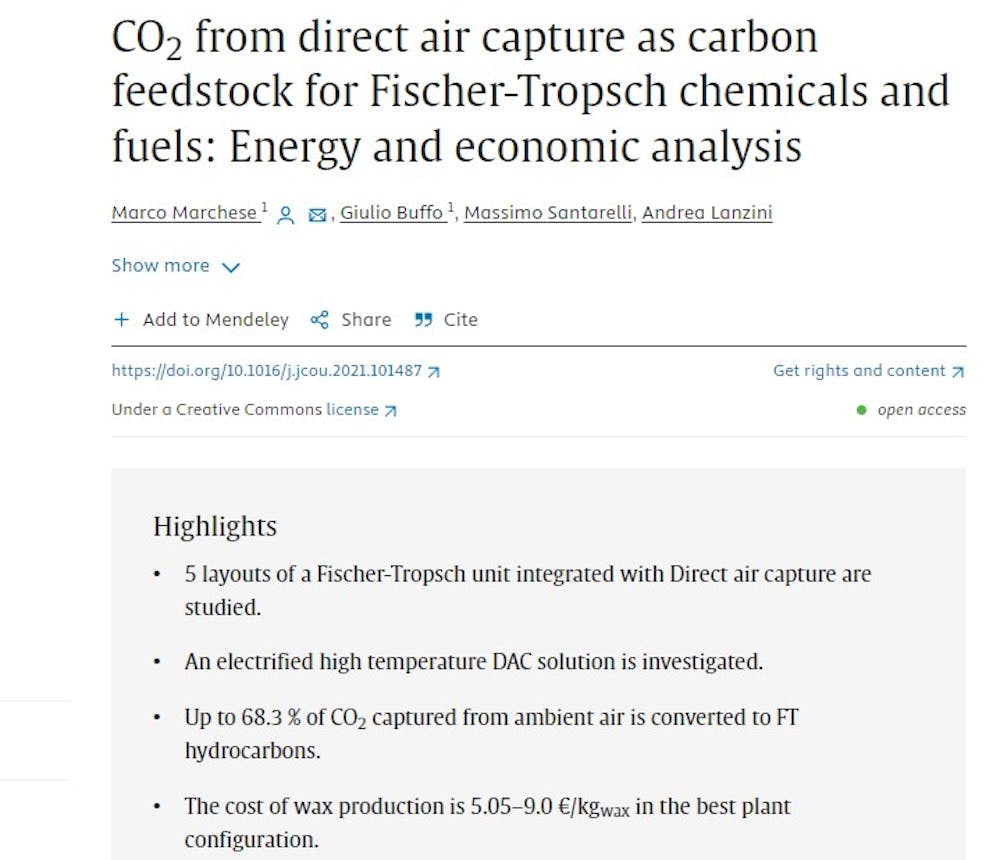Open Giulio Buffo author link

tap(392, 212)
